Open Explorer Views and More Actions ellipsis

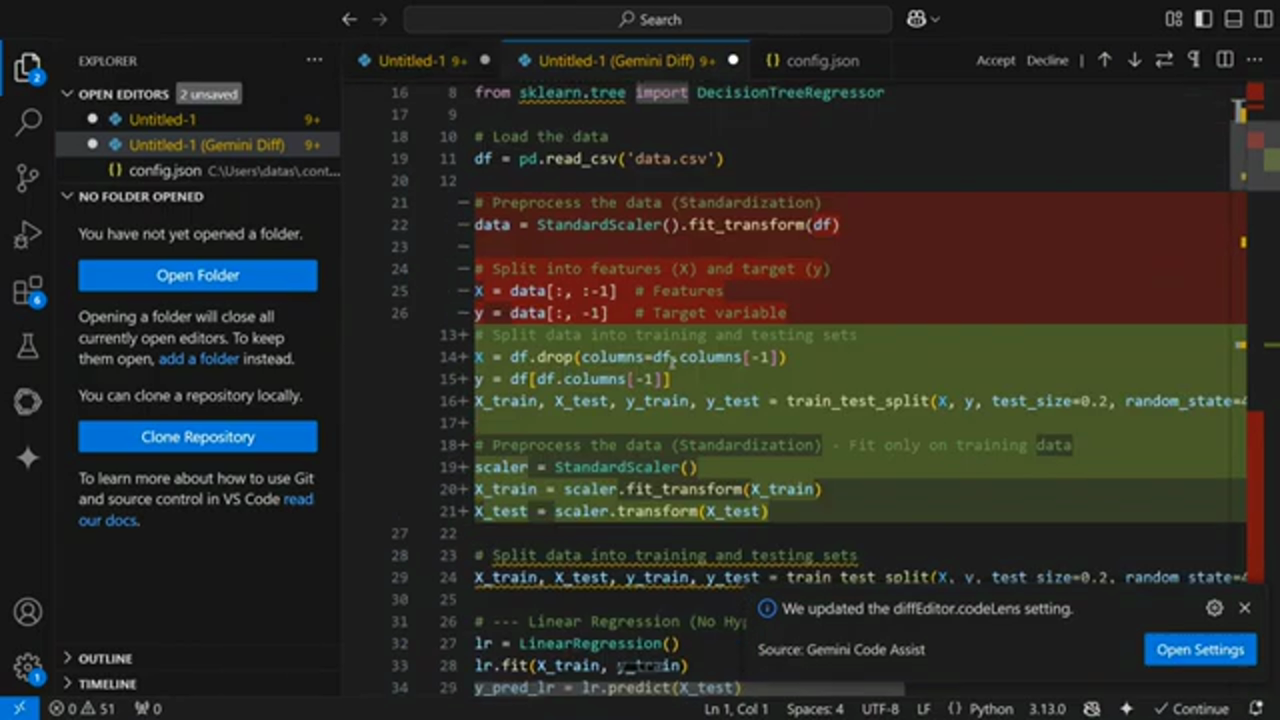pos(315,60)
